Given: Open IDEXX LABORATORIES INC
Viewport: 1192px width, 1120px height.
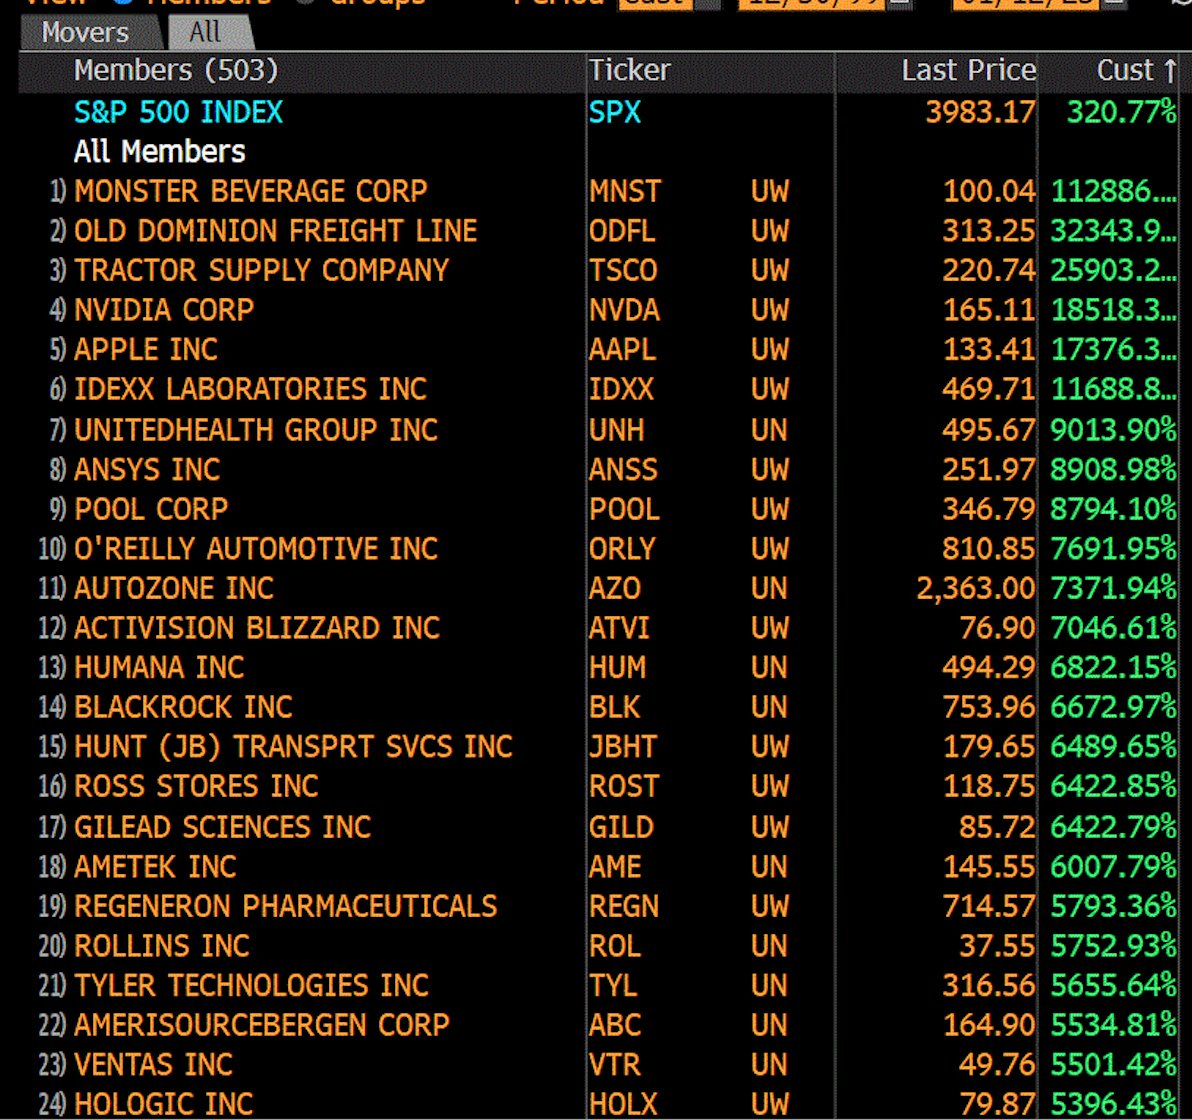Looking at the screenshot, I should (250, 389).
